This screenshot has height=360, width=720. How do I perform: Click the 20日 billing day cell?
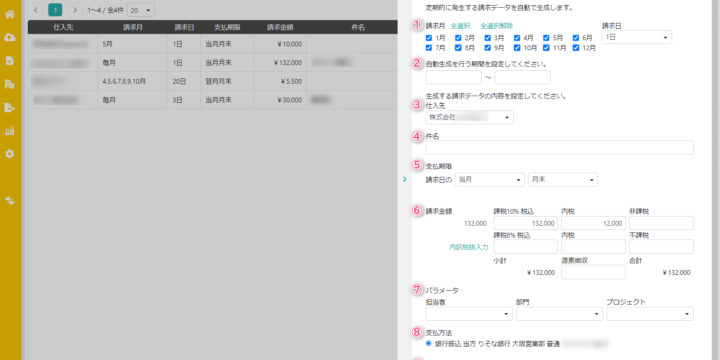pos(184,81)
